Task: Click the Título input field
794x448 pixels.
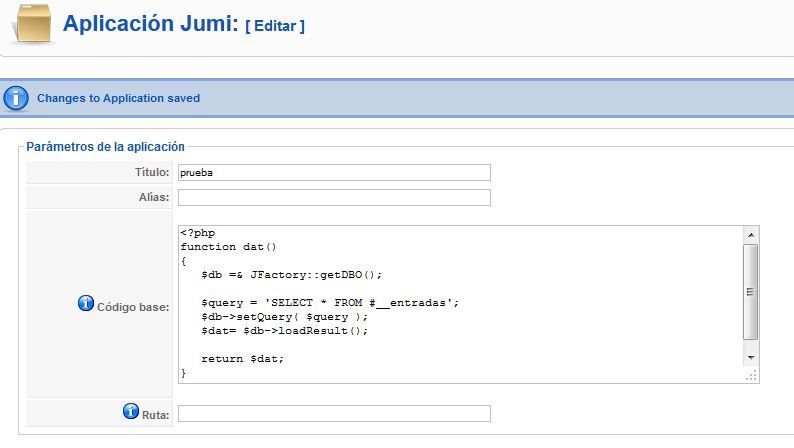Action: (x=334, y=172)
